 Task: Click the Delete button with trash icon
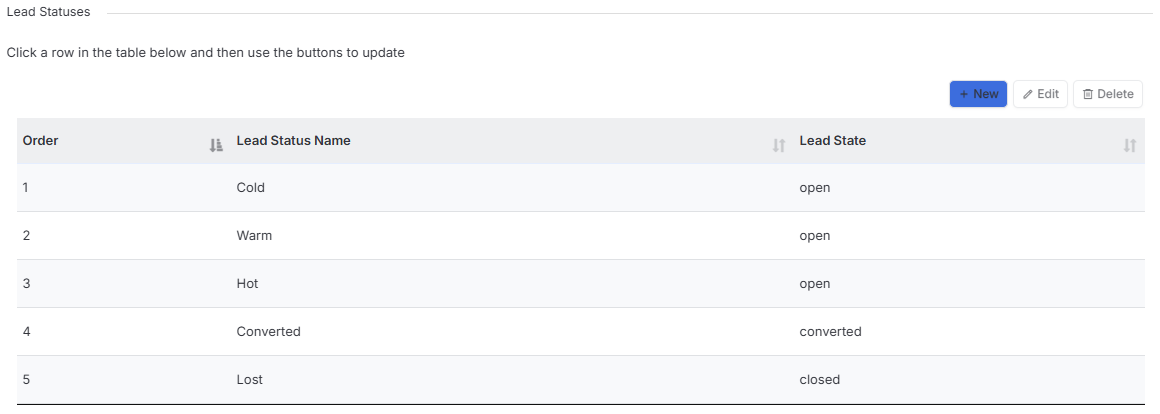click(1107, 94)
